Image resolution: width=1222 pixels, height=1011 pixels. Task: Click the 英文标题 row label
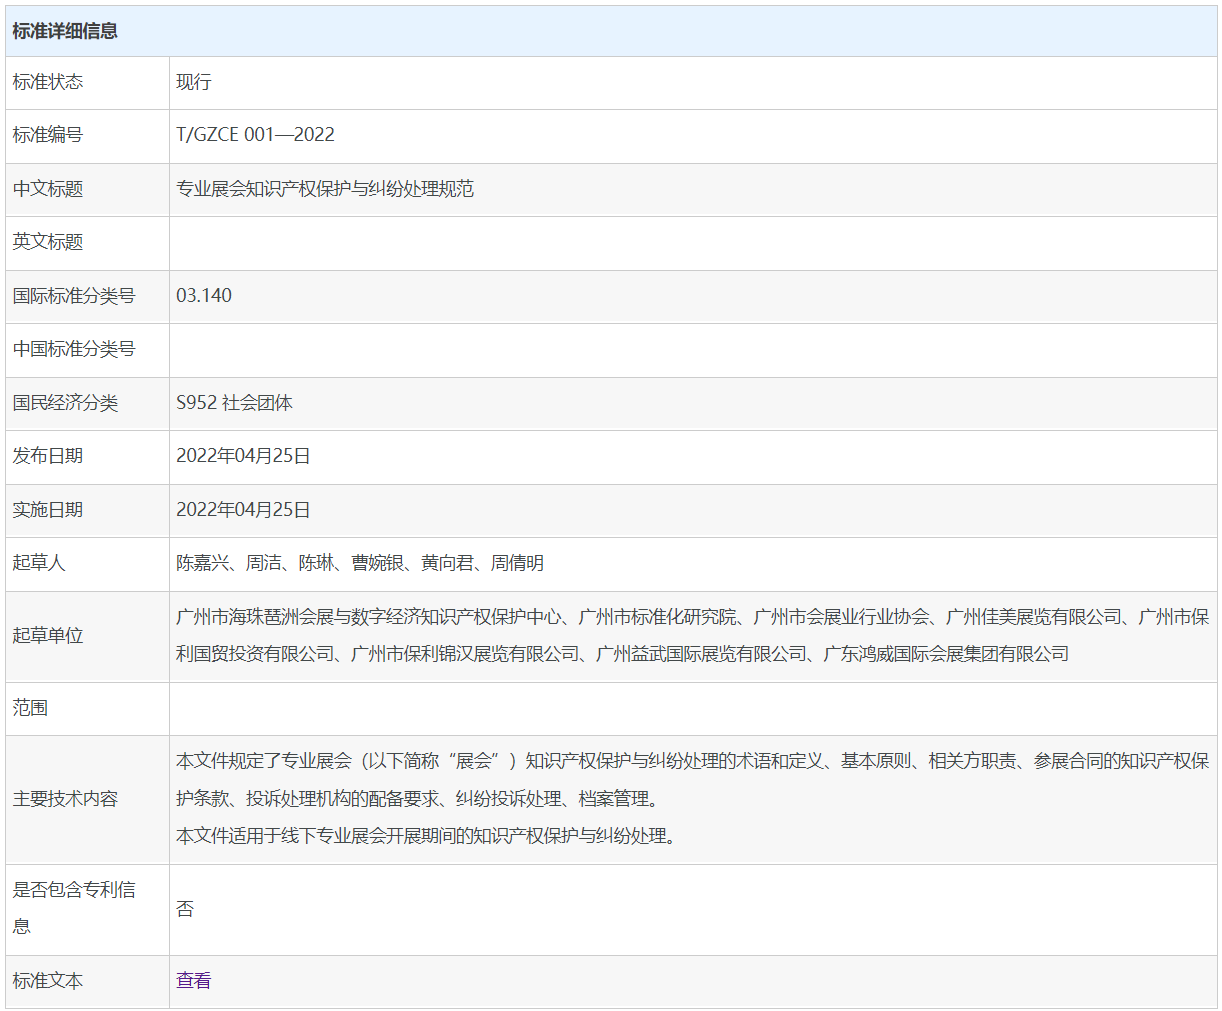[48, 242]
